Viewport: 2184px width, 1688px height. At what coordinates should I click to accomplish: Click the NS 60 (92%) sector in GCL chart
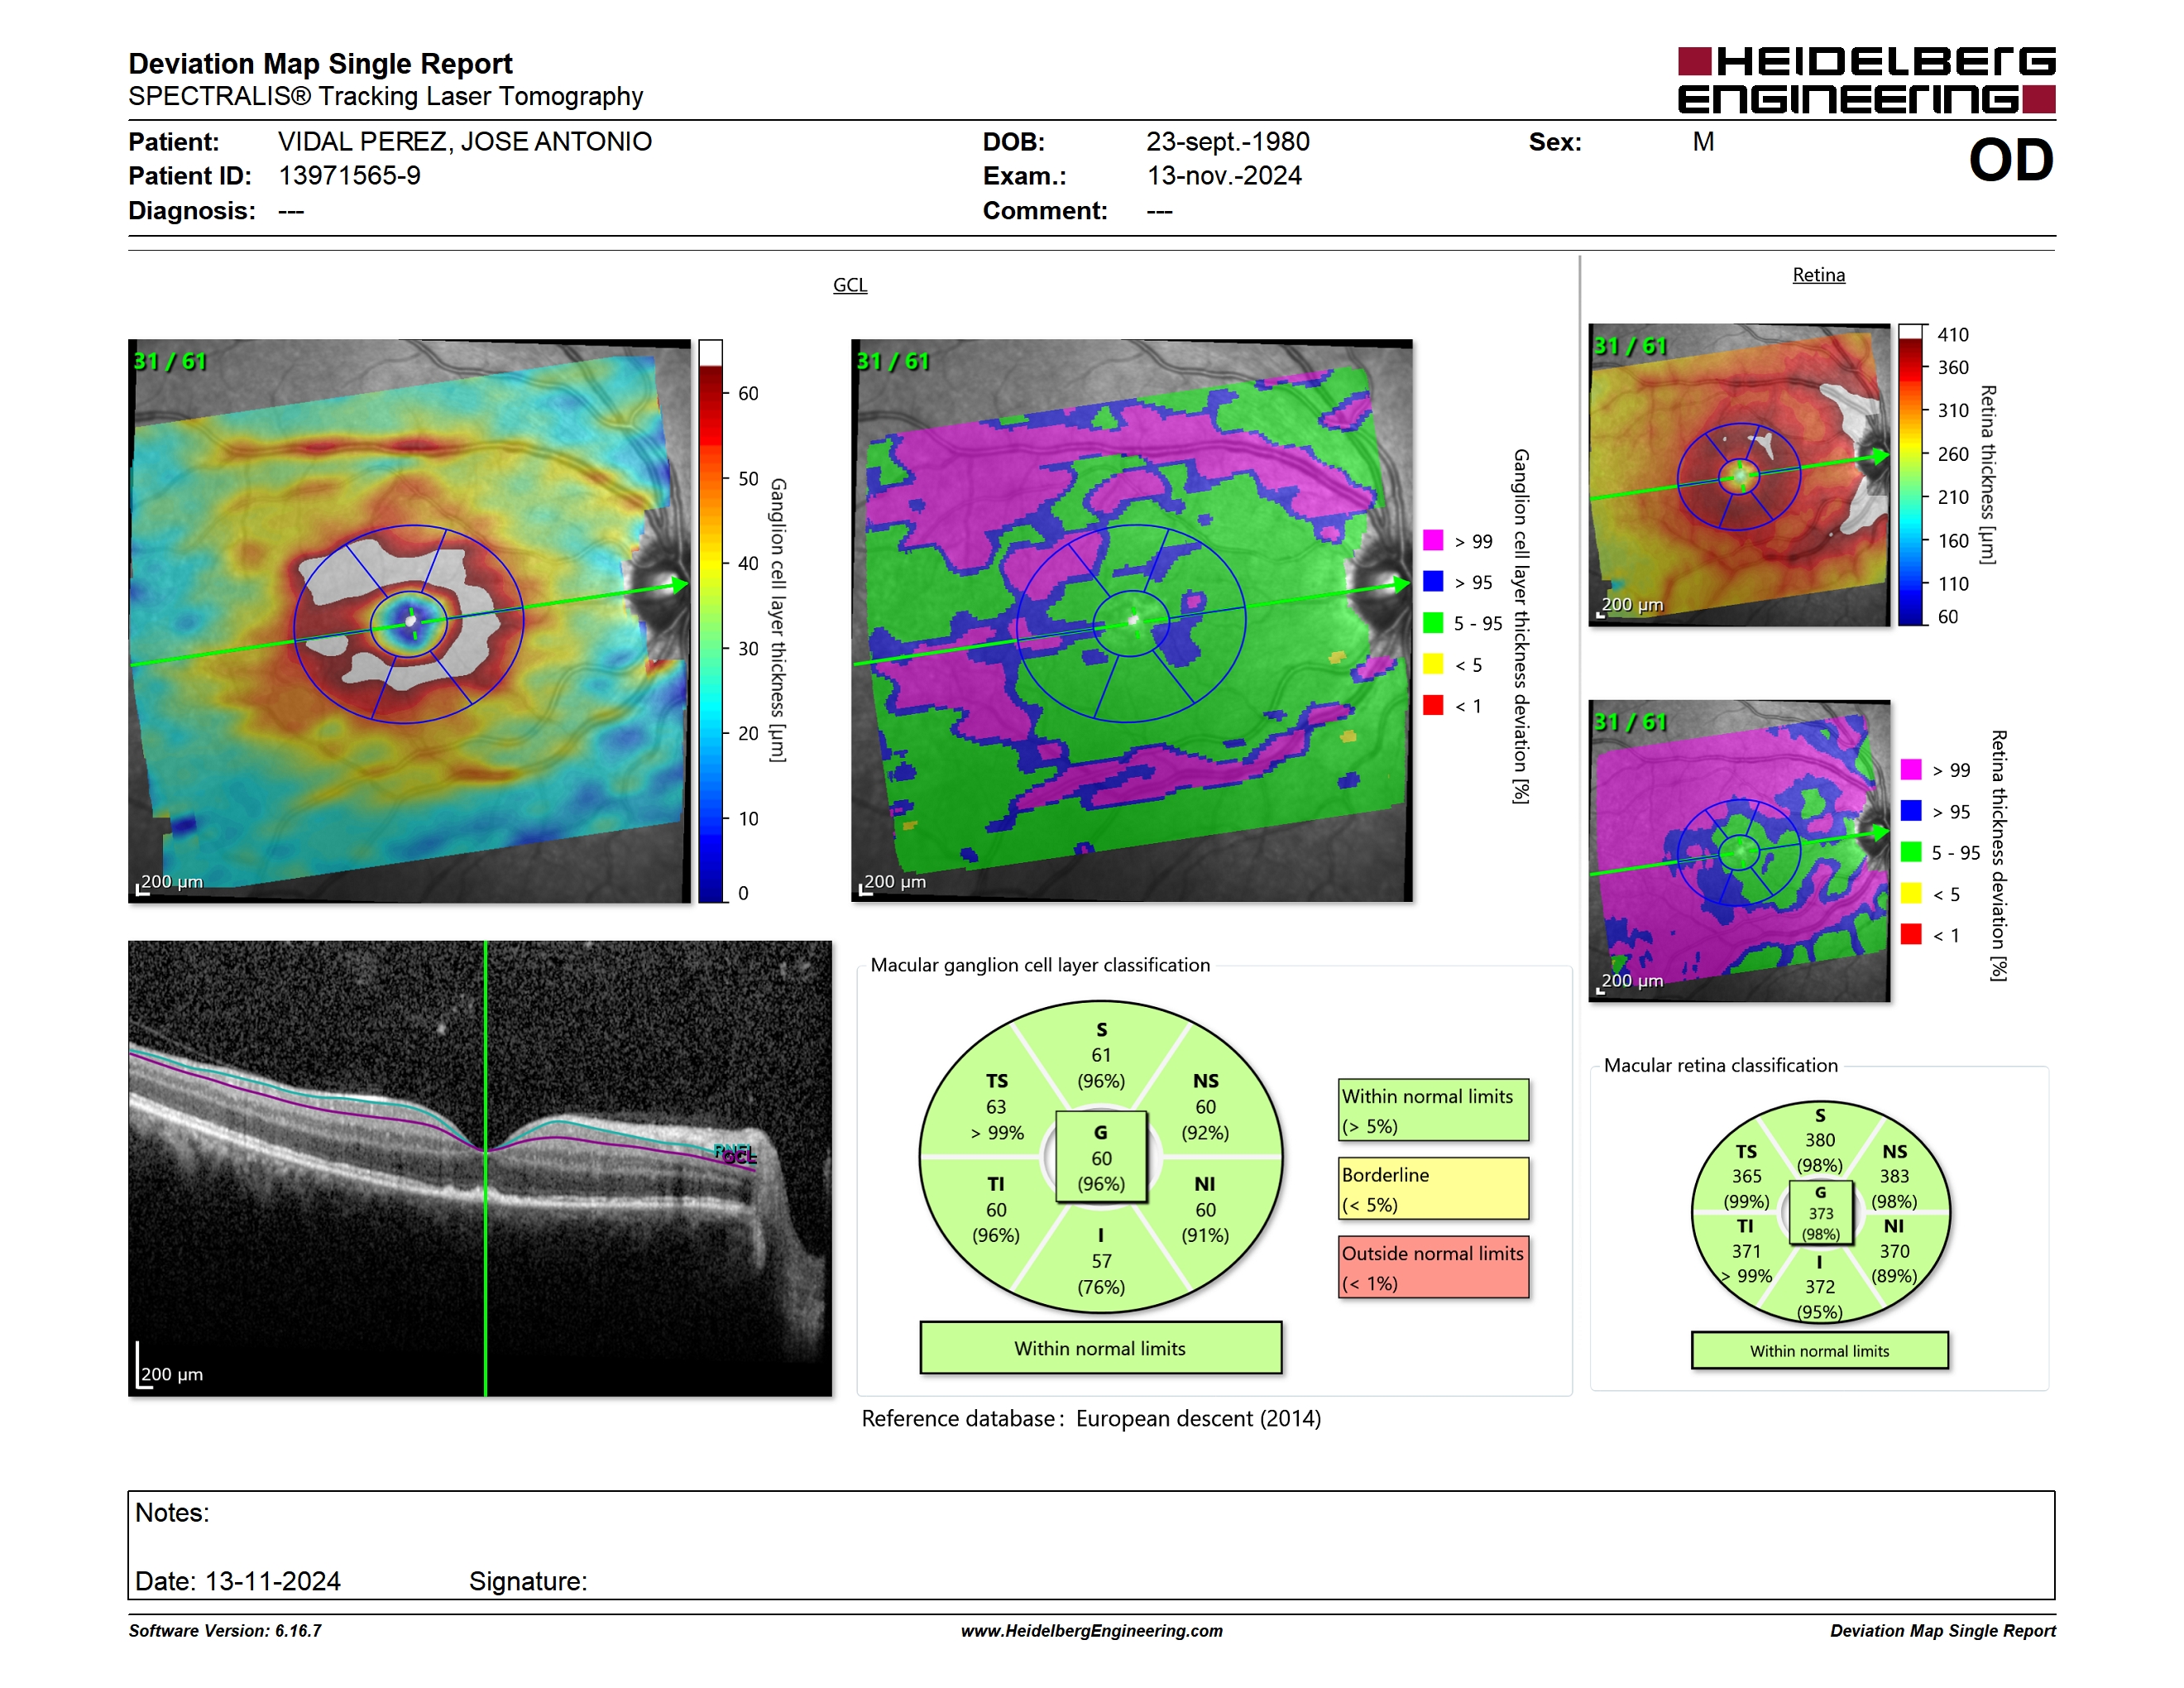1205,1107
